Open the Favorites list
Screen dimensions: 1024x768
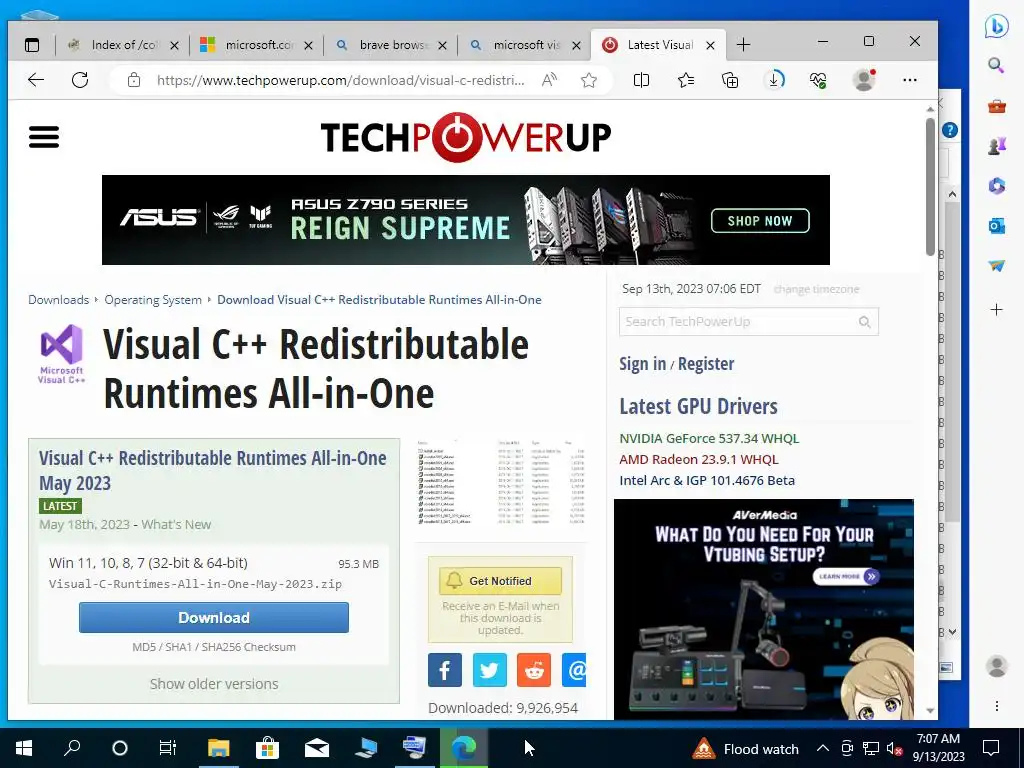[x=686, y=80]
